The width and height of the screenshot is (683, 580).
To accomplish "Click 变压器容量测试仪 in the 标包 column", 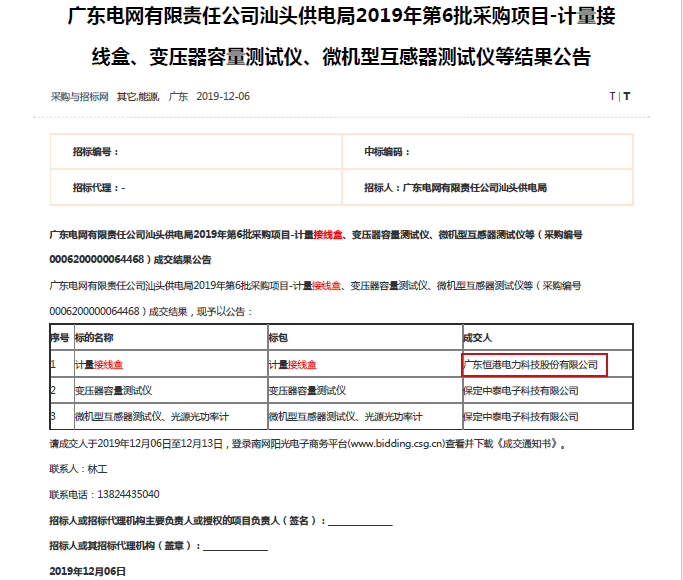I will tap(308, 390).
